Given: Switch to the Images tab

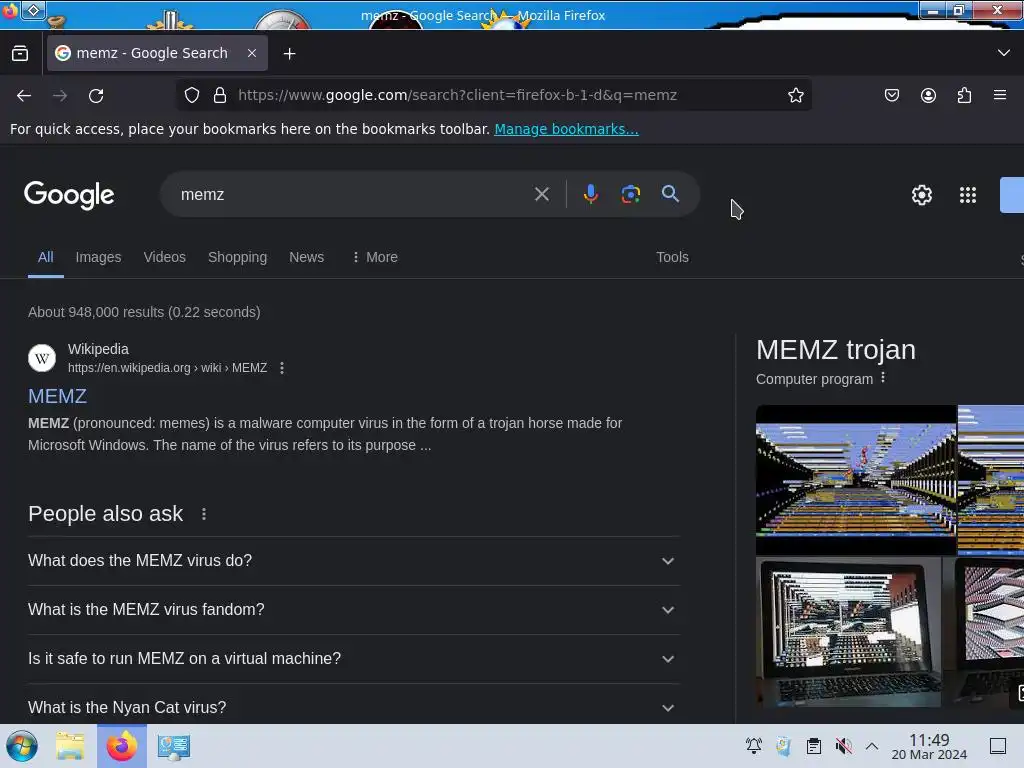Looking at the screenshot, I should pyautogui.click(x=99, y=257).
